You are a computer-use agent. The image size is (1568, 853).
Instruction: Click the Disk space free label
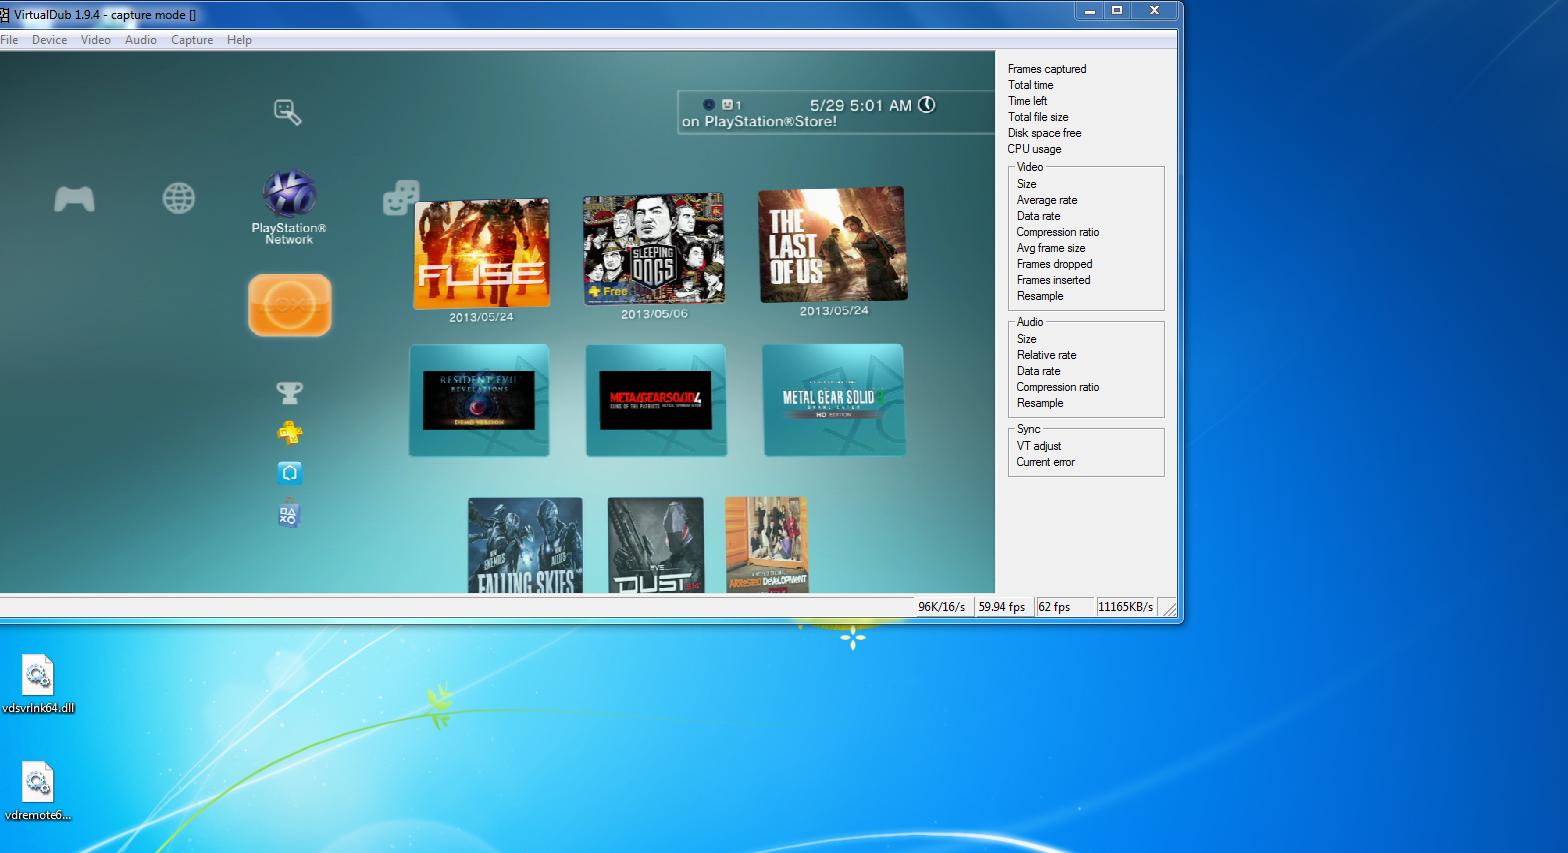click(1044, 133)
